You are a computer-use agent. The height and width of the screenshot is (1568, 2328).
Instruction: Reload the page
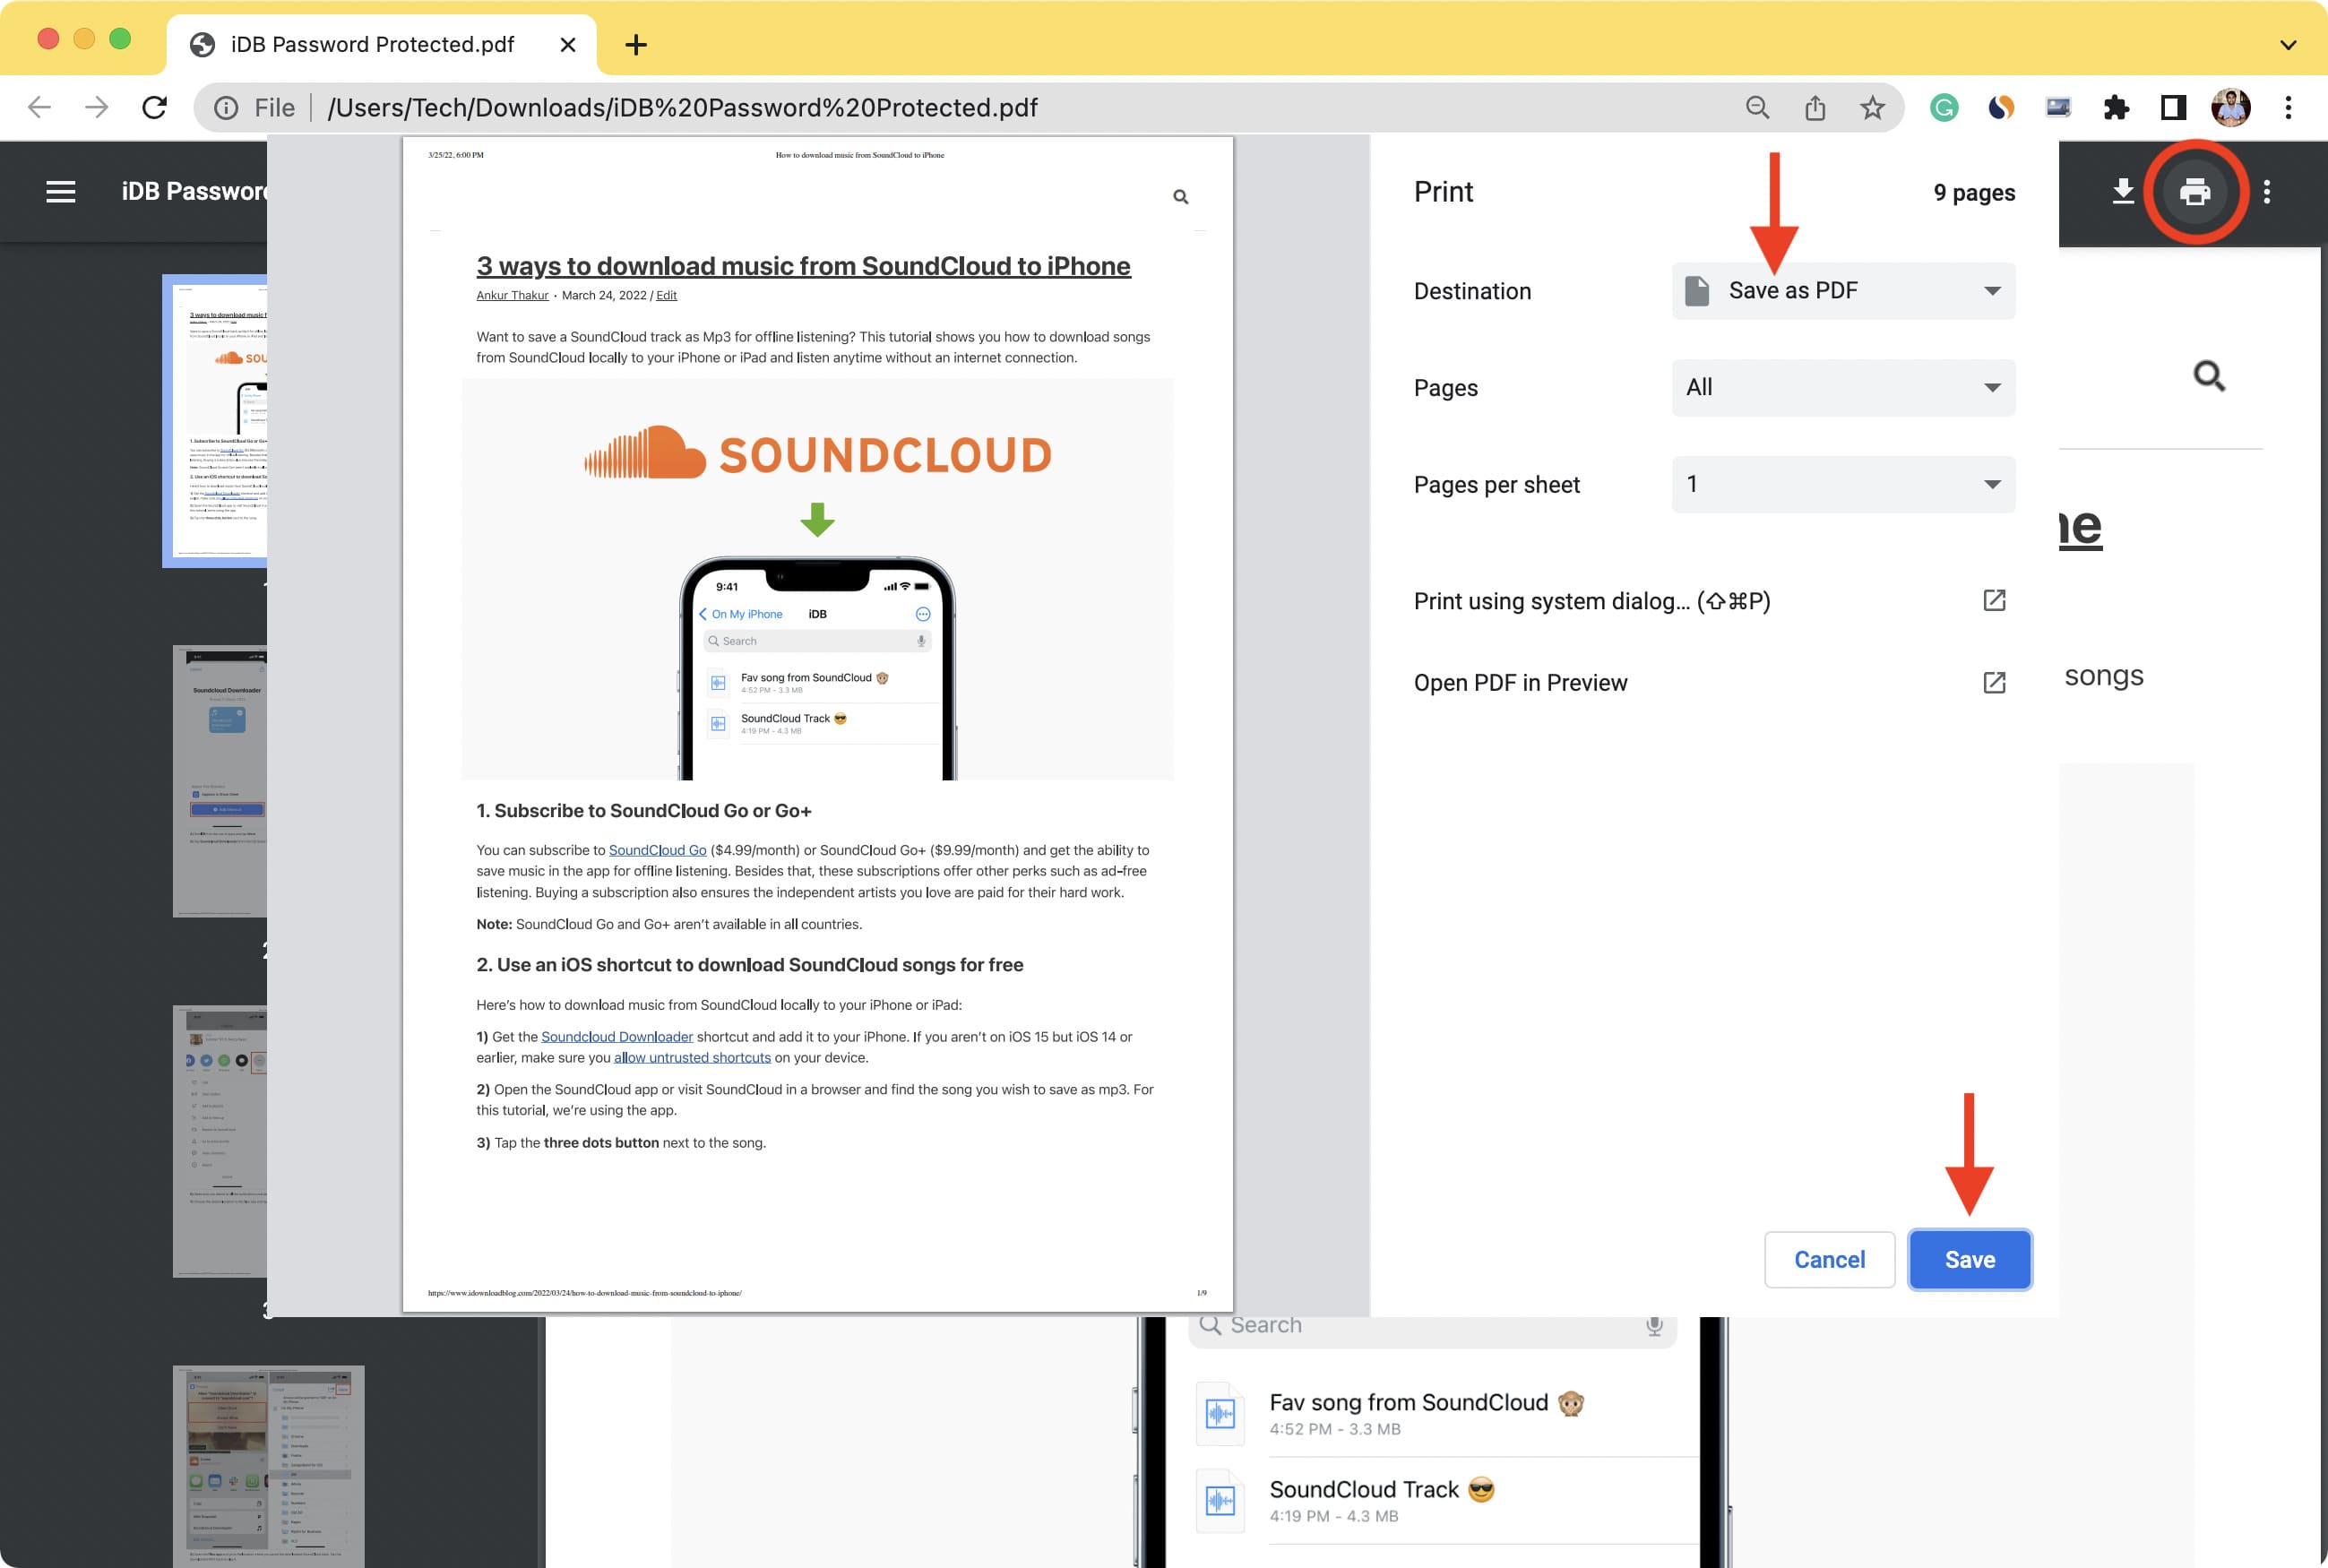coord(154,107)
